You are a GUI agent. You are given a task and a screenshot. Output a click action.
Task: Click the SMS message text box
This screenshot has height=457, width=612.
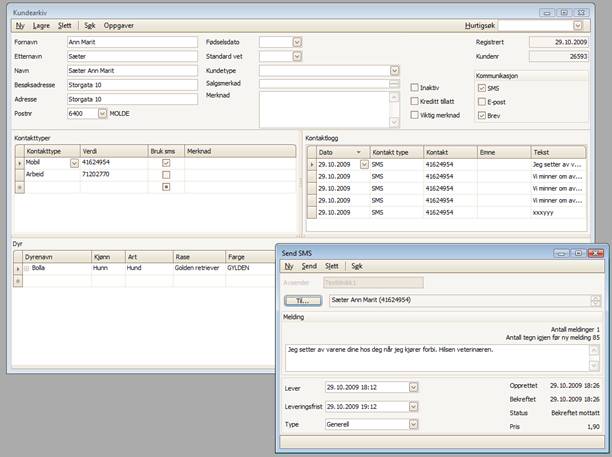pyautogui.click(x=437, y=357)
